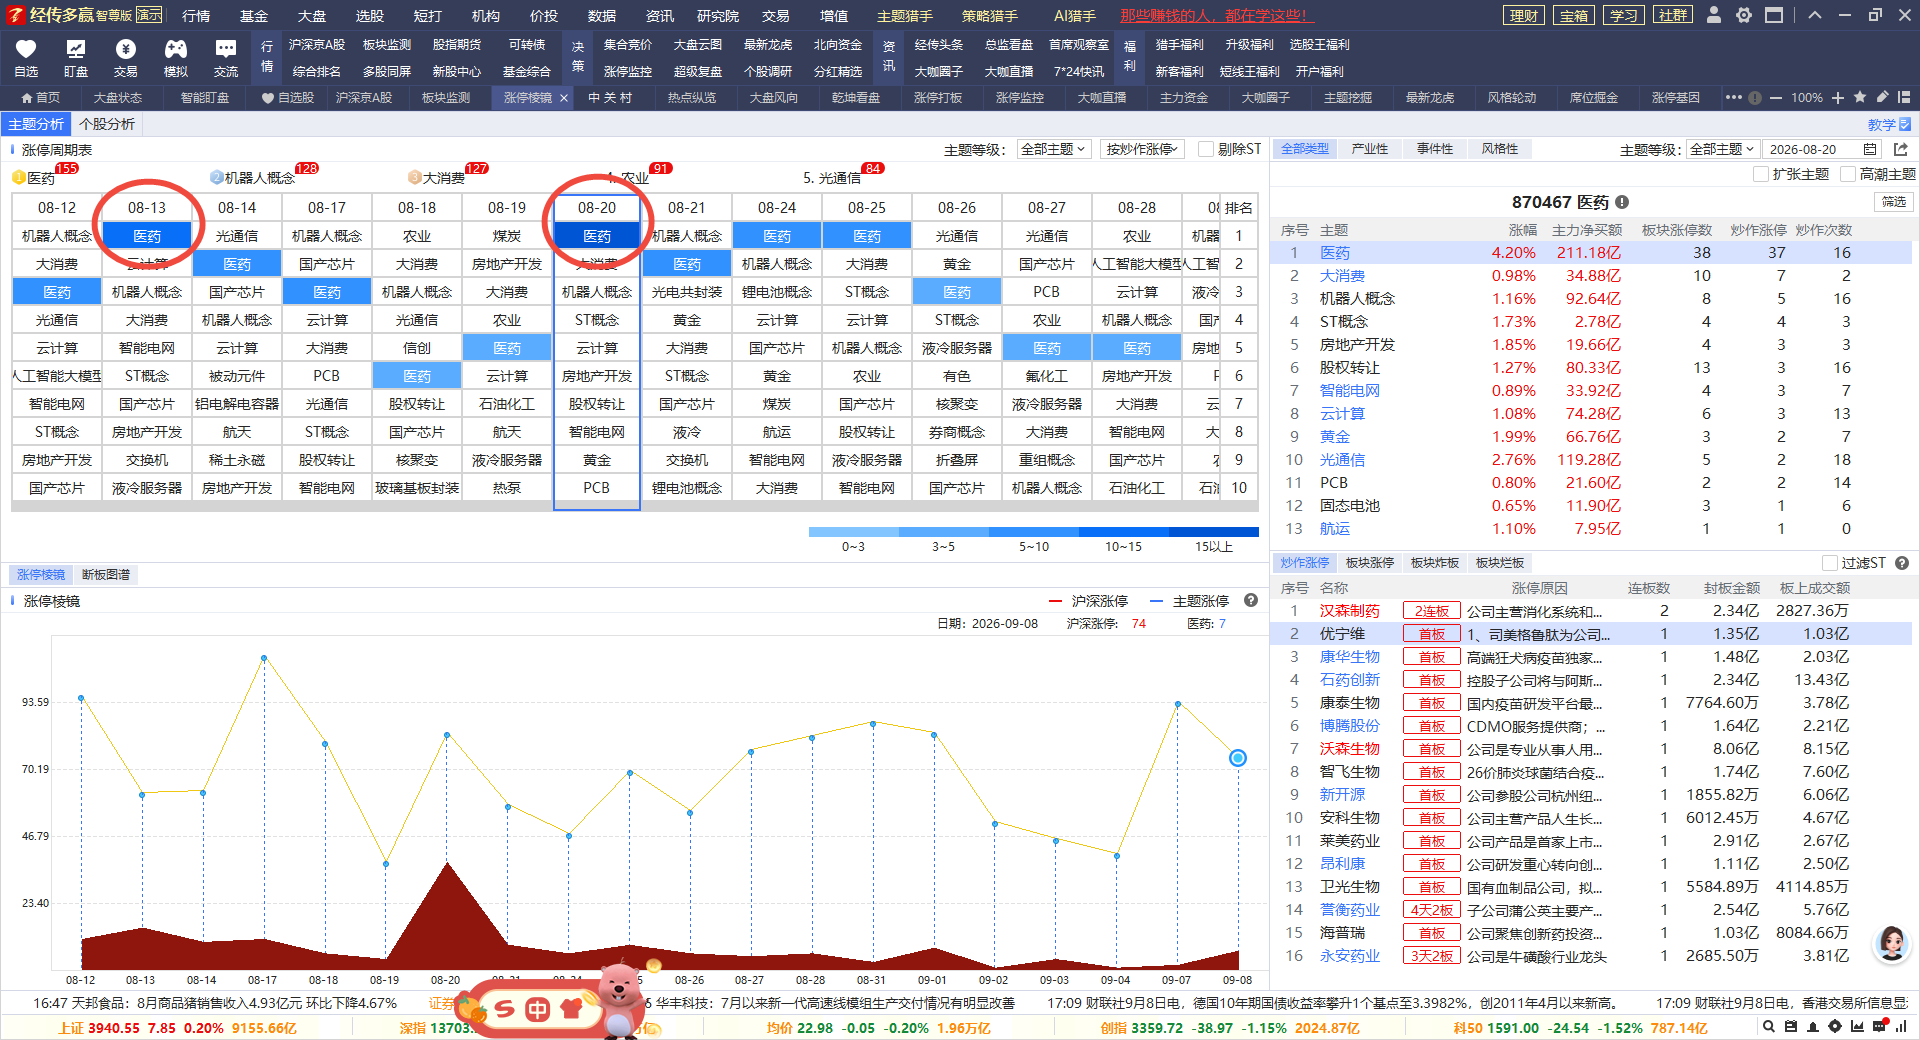Expand the 全部主题 dropdown in the left panel
The width and height of the screenshot is (1920, 1040).
[1053, 149]
